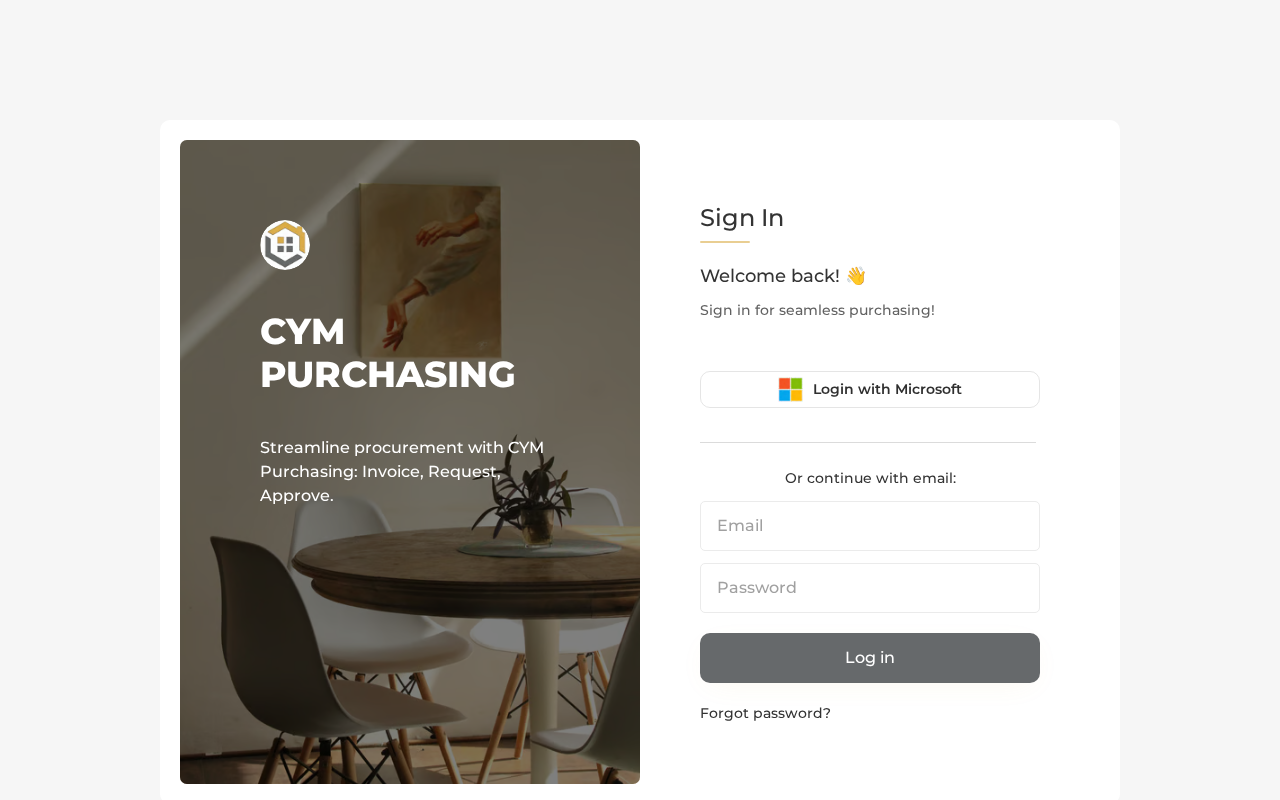Click the waving hand emoji

(x=855, y=276)
